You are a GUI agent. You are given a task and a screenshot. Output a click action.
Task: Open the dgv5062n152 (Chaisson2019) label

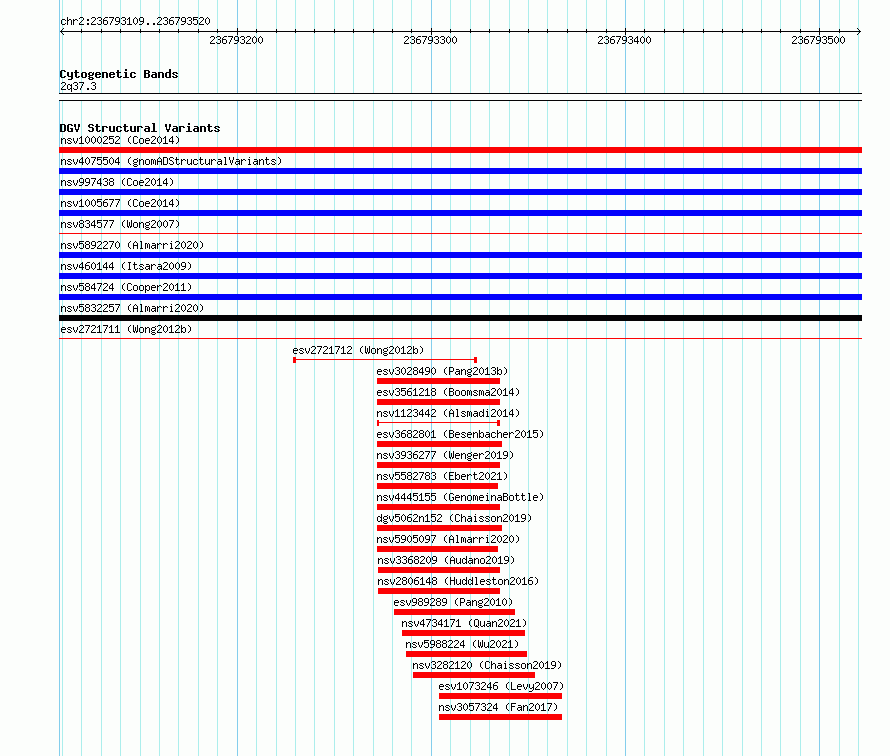point(454,518)
